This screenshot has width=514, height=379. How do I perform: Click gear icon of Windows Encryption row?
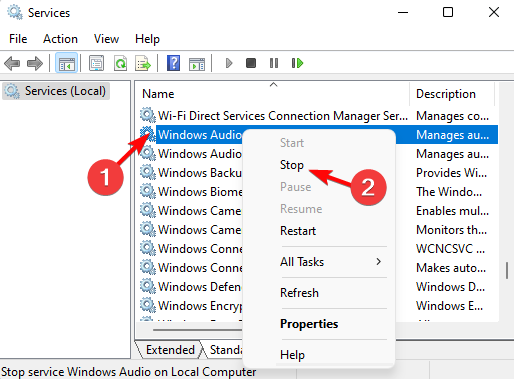pos(148,305)
